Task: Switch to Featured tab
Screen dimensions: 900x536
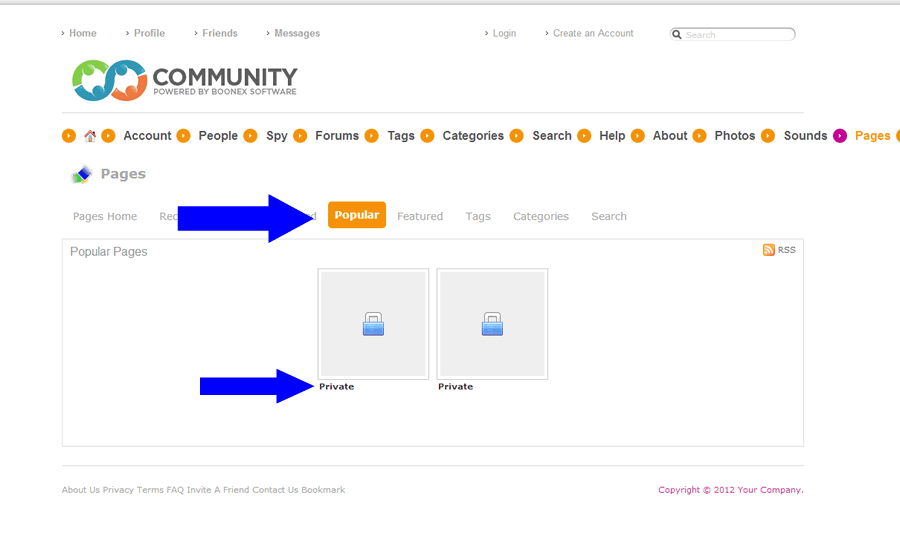Action: [x=420, y=216]
